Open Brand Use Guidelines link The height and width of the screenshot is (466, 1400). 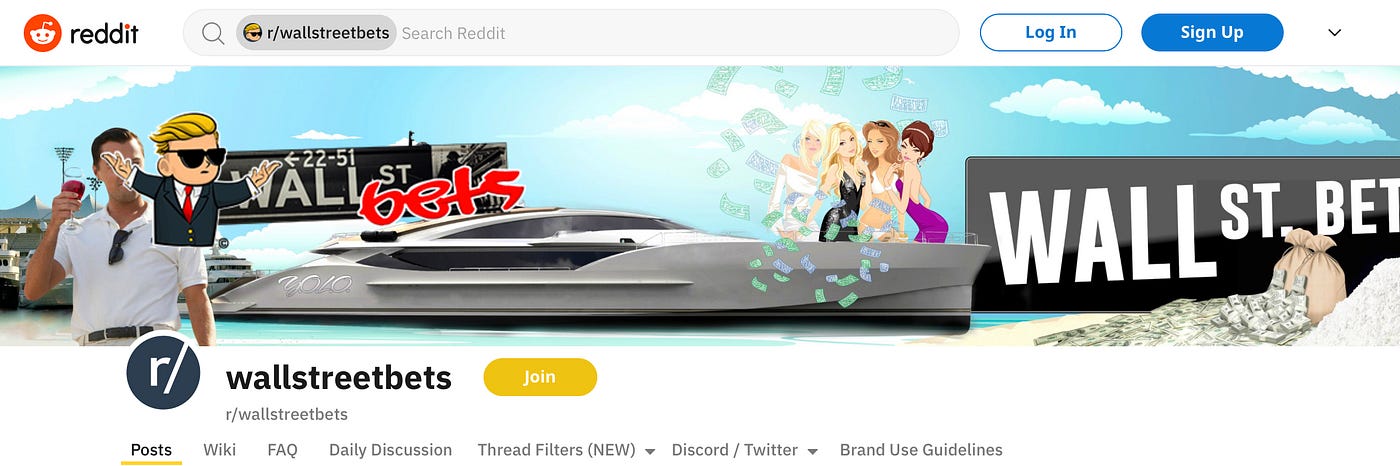921,450
